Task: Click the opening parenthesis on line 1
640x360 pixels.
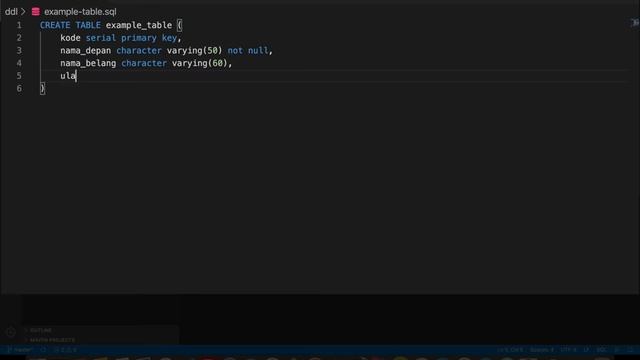Action: pyautogui.click(x=180, y=25)
